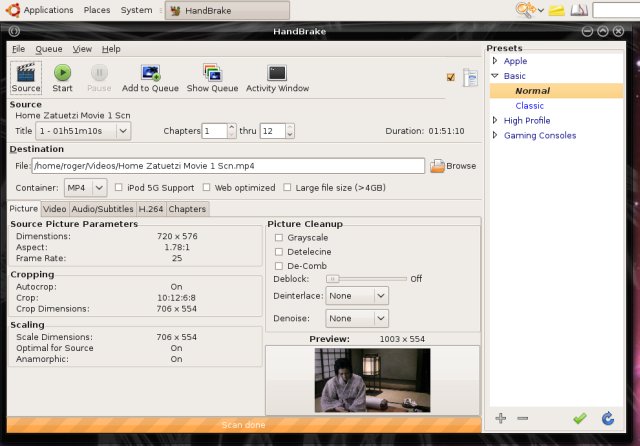Image resolution: width=640 pixels, height=446 pixels.
Task: Browse for destination file
Action: [453, 166]
